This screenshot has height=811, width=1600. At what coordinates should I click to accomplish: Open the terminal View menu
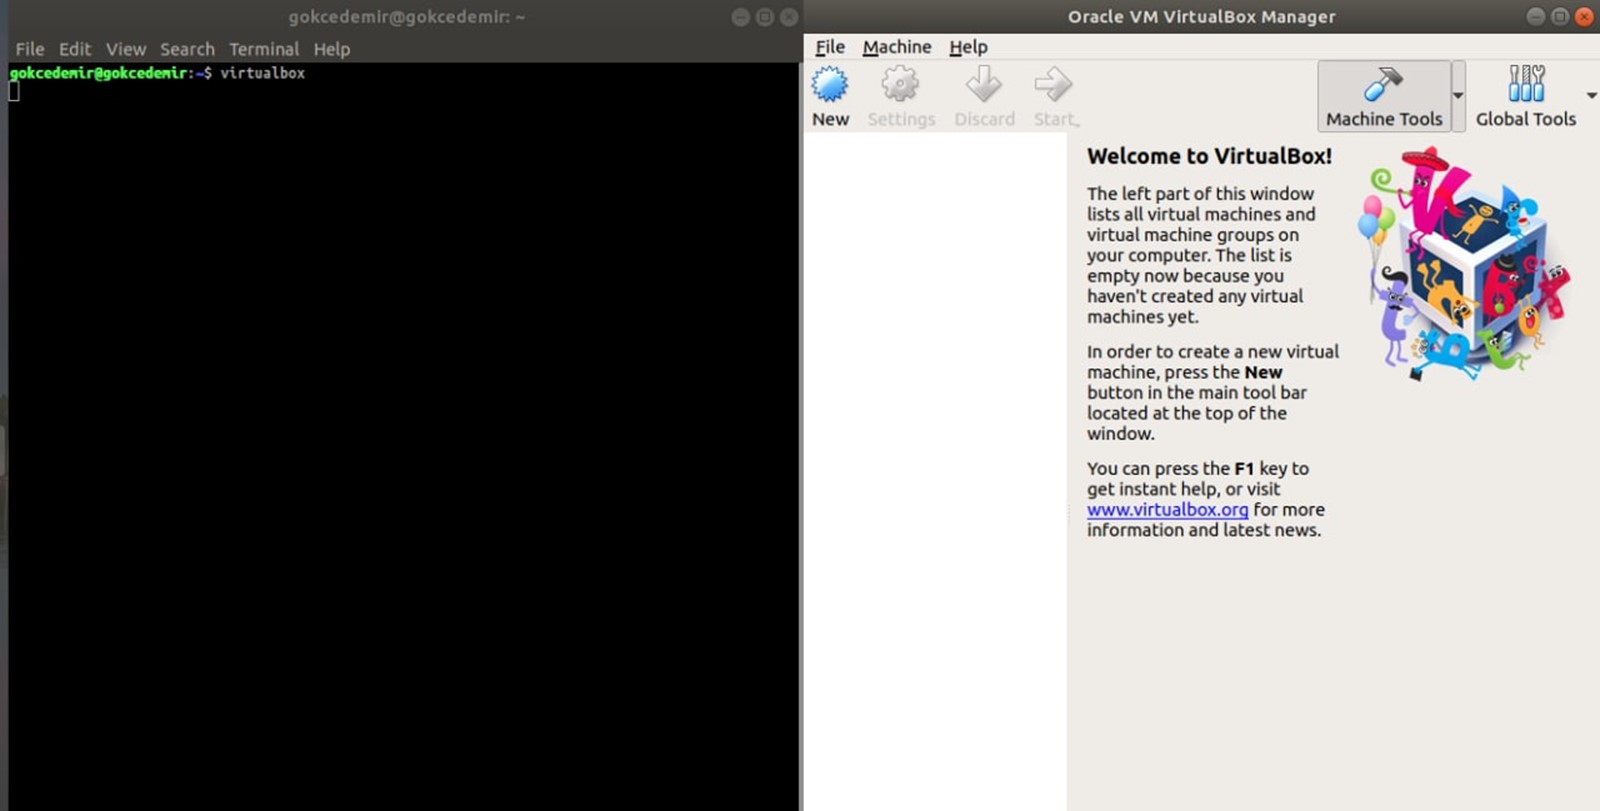click(x=126, y=49)
